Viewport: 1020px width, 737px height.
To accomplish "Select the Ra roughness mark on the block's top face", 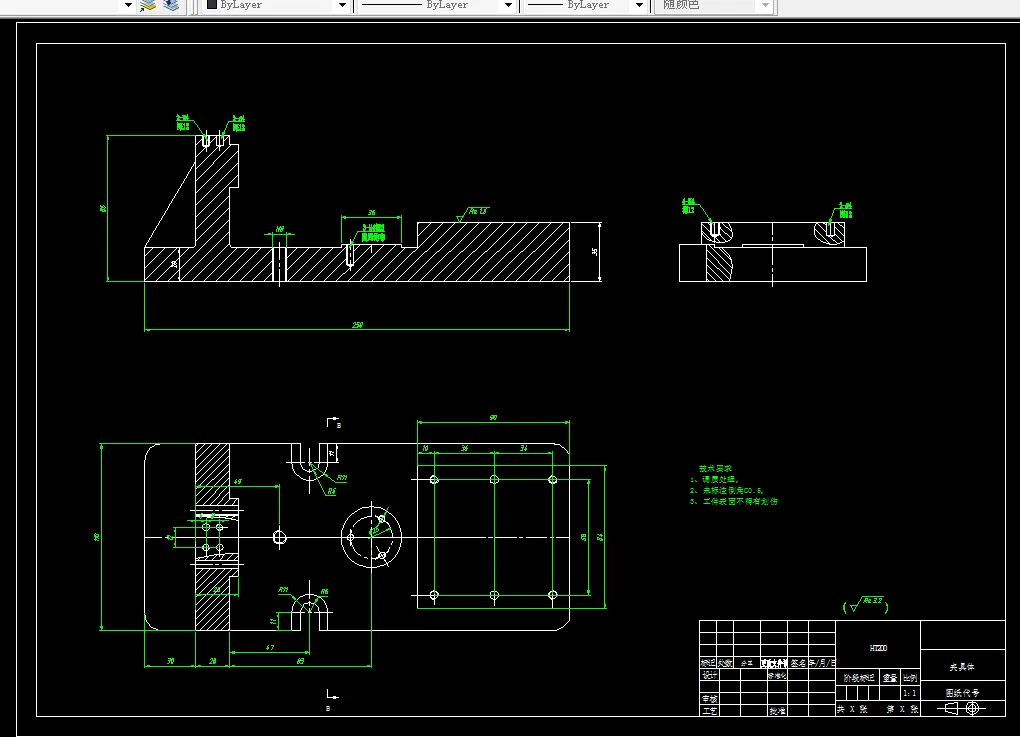I will click(472, 214).
